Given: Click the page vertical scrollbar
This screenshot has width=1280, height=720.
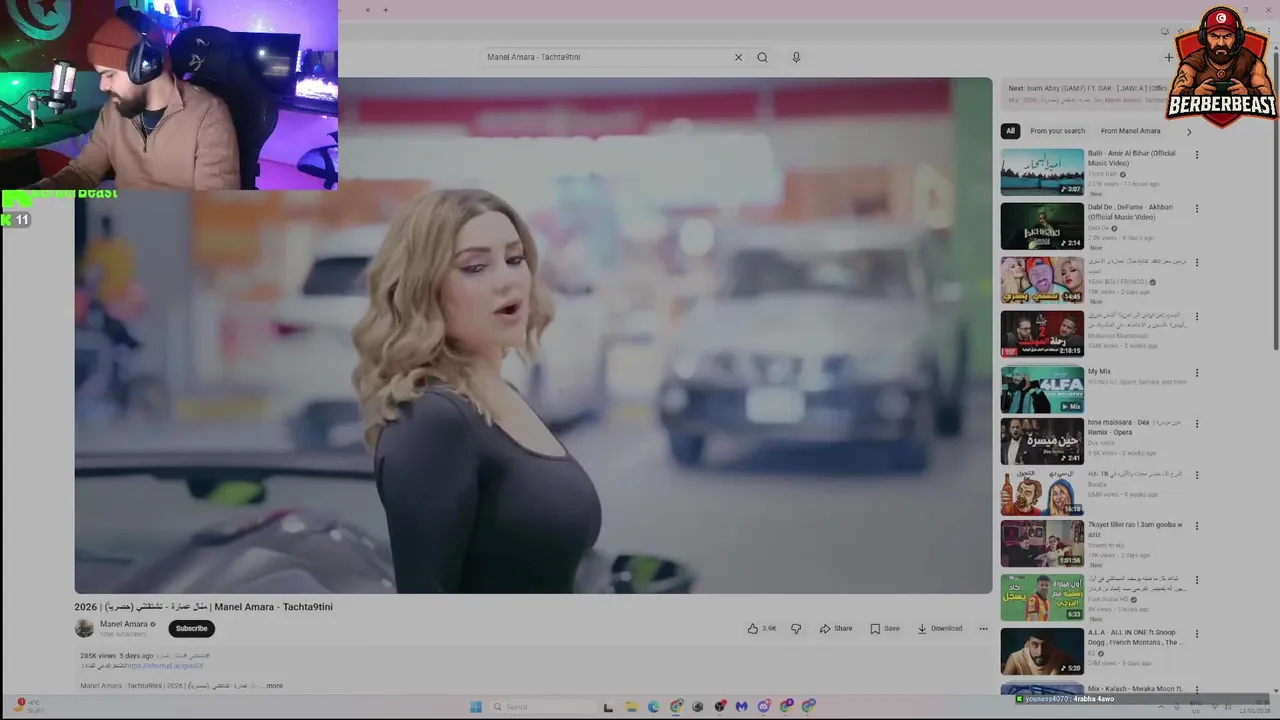Looking at the screenshot, I should tap(1274, 200).
